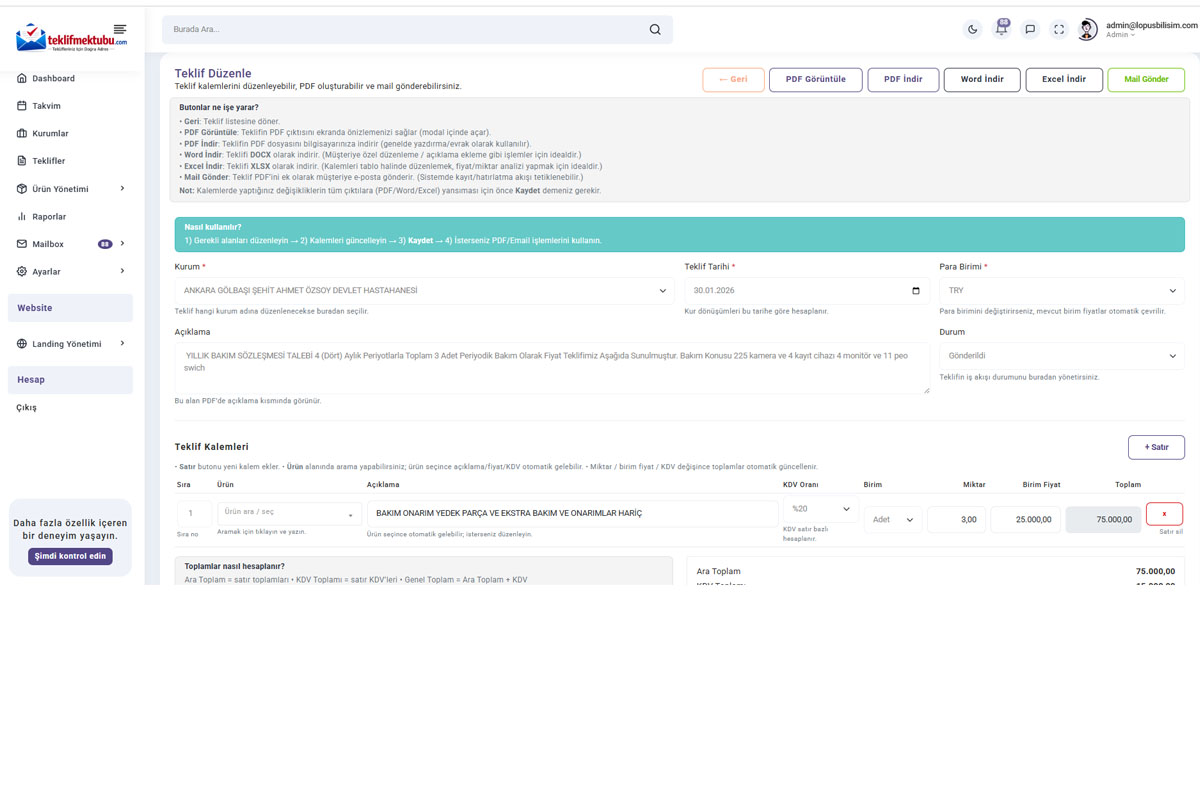1200x800 pixels.
Task: Click the Birim Fiyat input field
Action: coord(1025,520)
